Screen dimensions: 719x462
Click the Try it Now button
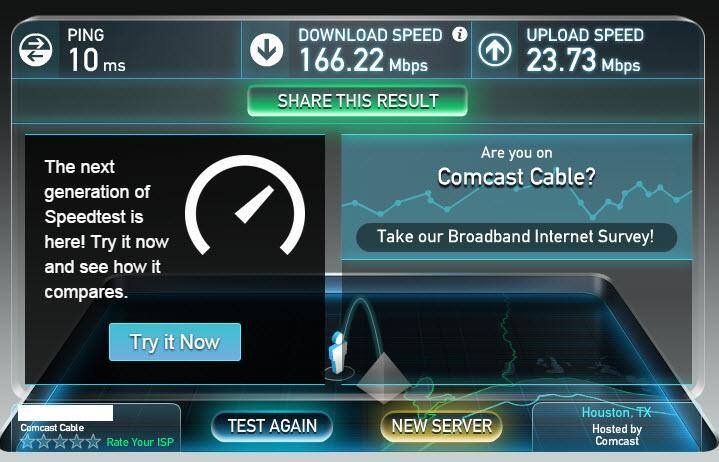175,342
